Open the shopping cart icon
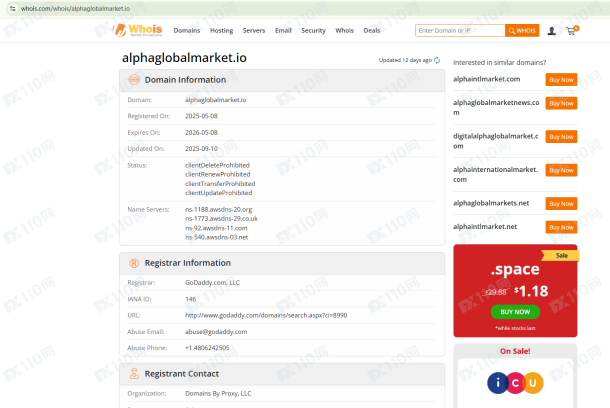The height and width of the screenshot is (408, 610). [572, 30]
